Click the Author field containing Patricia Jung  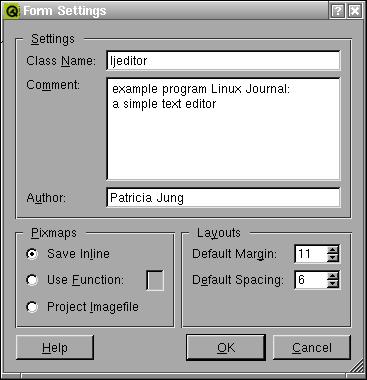pos(223,198)
